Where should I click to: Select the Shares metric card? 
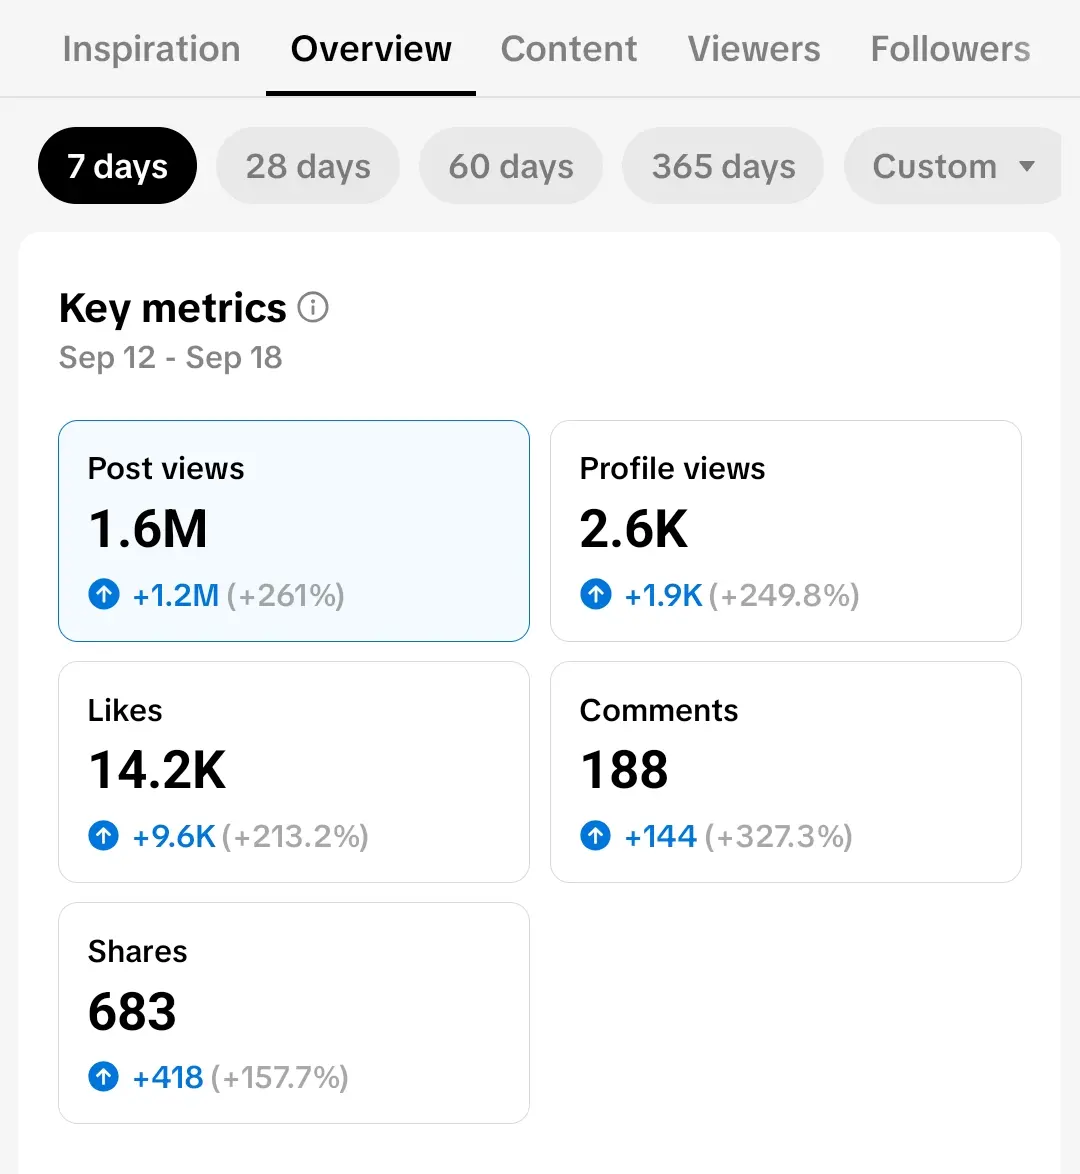click(x=294, y=1013)
